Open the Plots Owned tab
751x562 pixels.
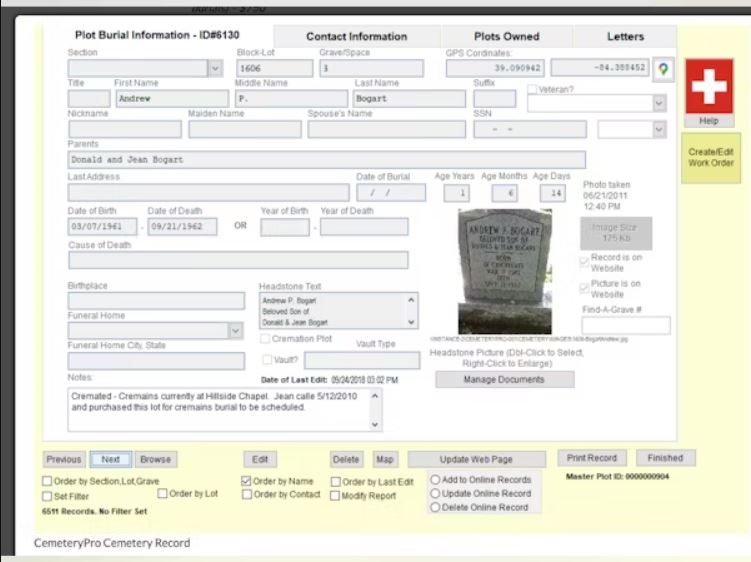pyautogui.click(x=506, y=36)
